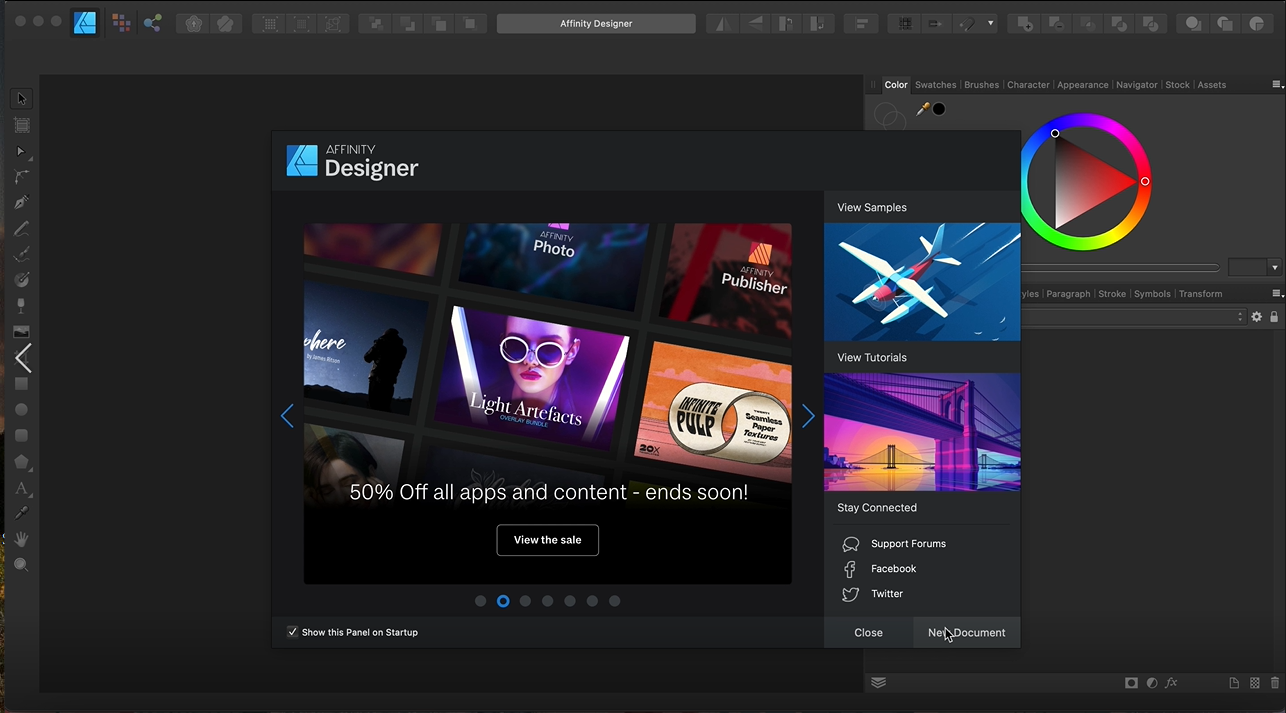Click the New Document button

(967, 632)
